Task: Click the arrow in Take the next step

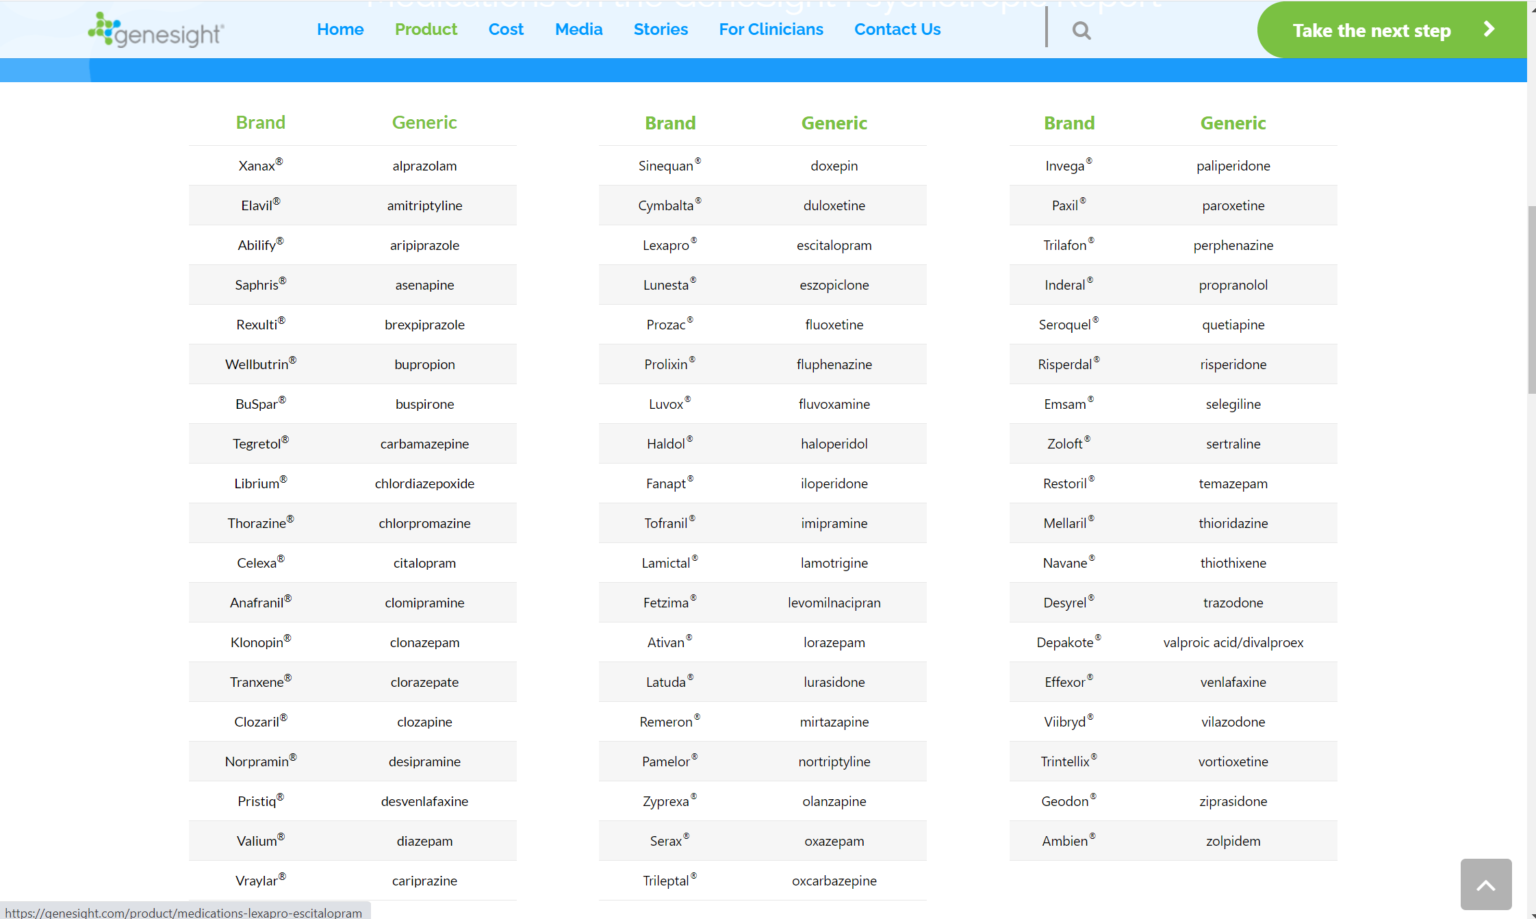Action: point(1489,29)
